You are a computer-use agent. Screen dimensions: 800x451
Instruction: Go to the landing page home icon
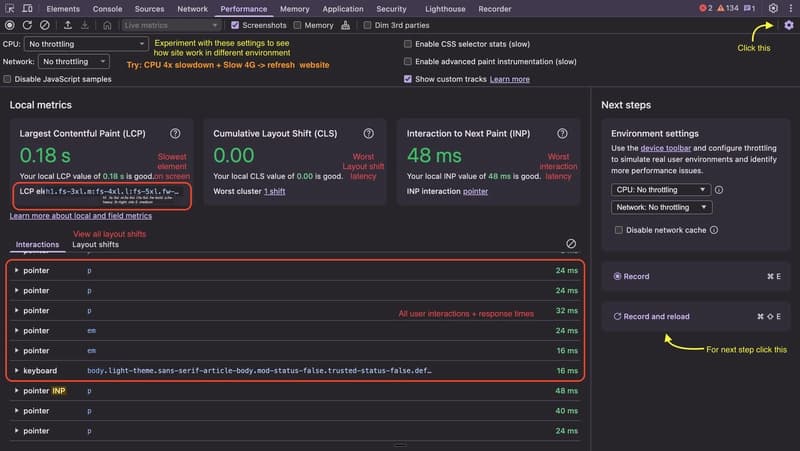tap(107, 25)
